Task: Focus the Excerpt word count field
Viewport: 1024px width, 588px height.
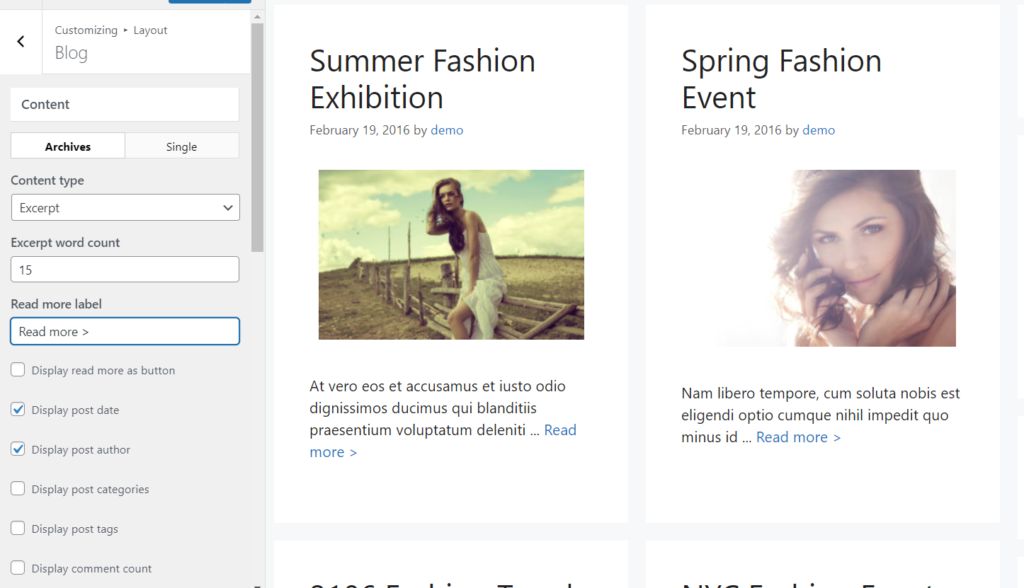Action: [x=125, y=270]
